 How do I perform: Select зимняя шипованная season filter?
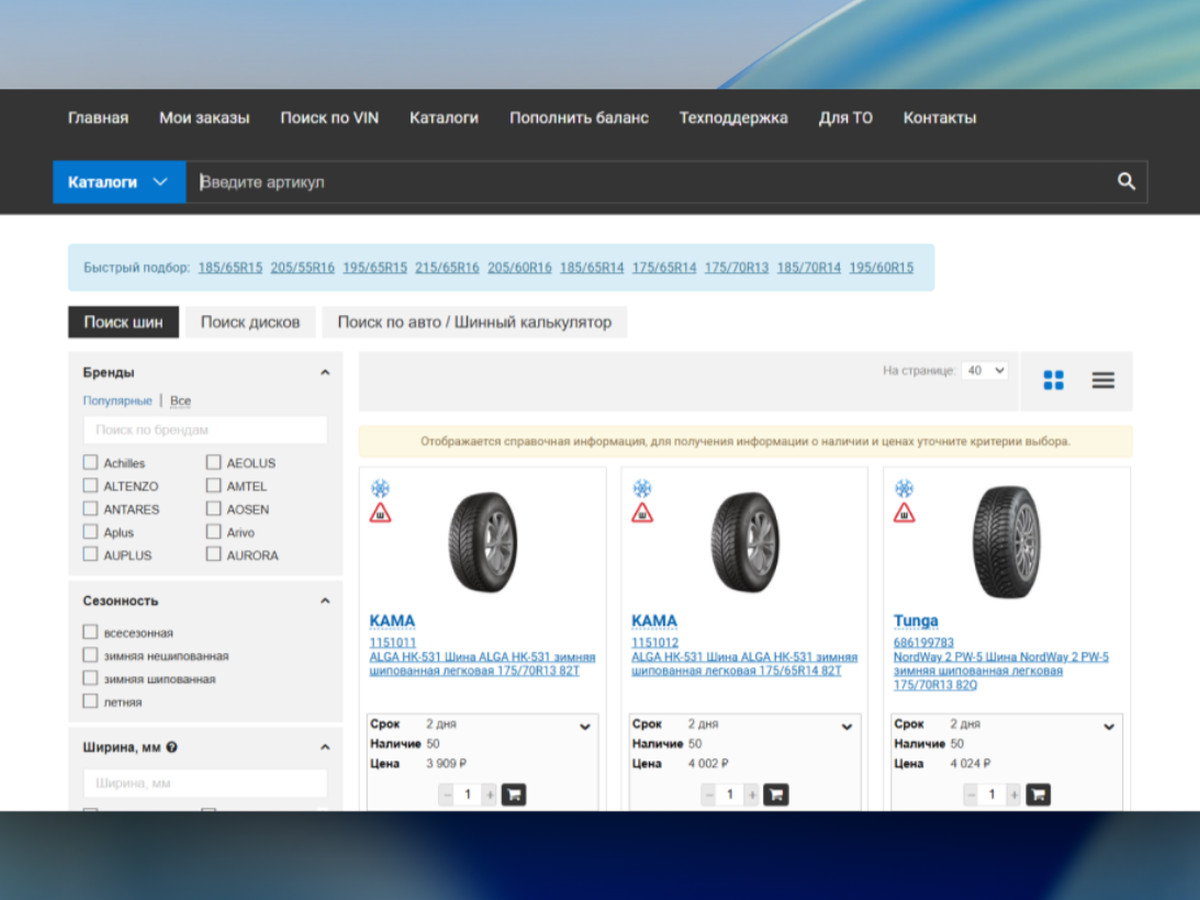(x=91, y=679)
